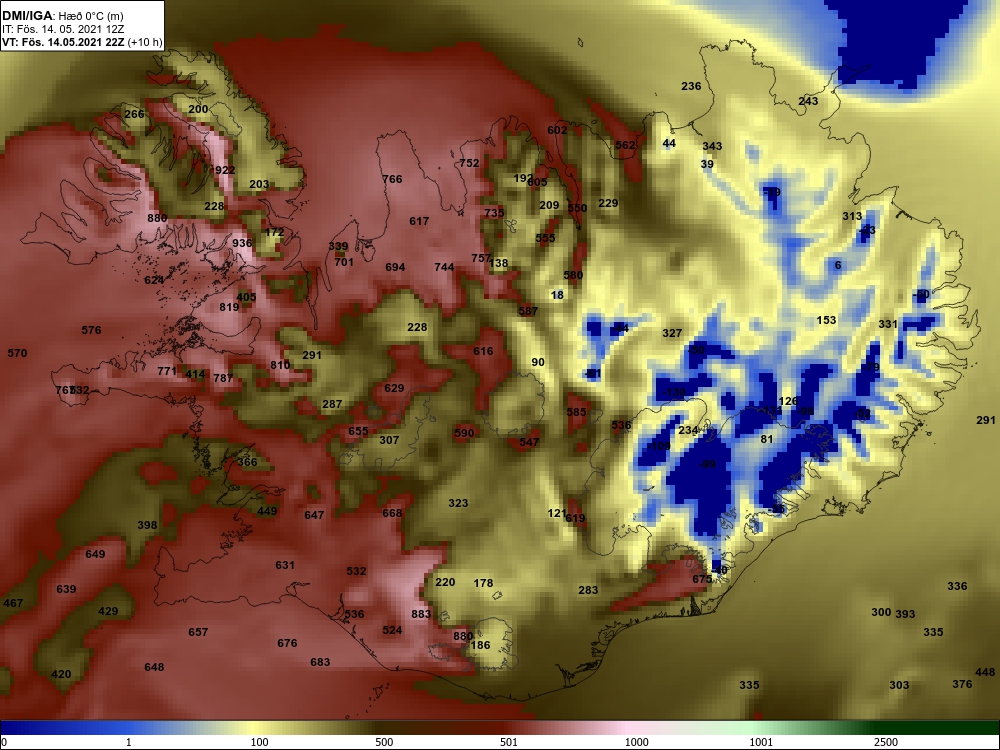
Task: Click the map value "287"
Action: tap(332, 404)
